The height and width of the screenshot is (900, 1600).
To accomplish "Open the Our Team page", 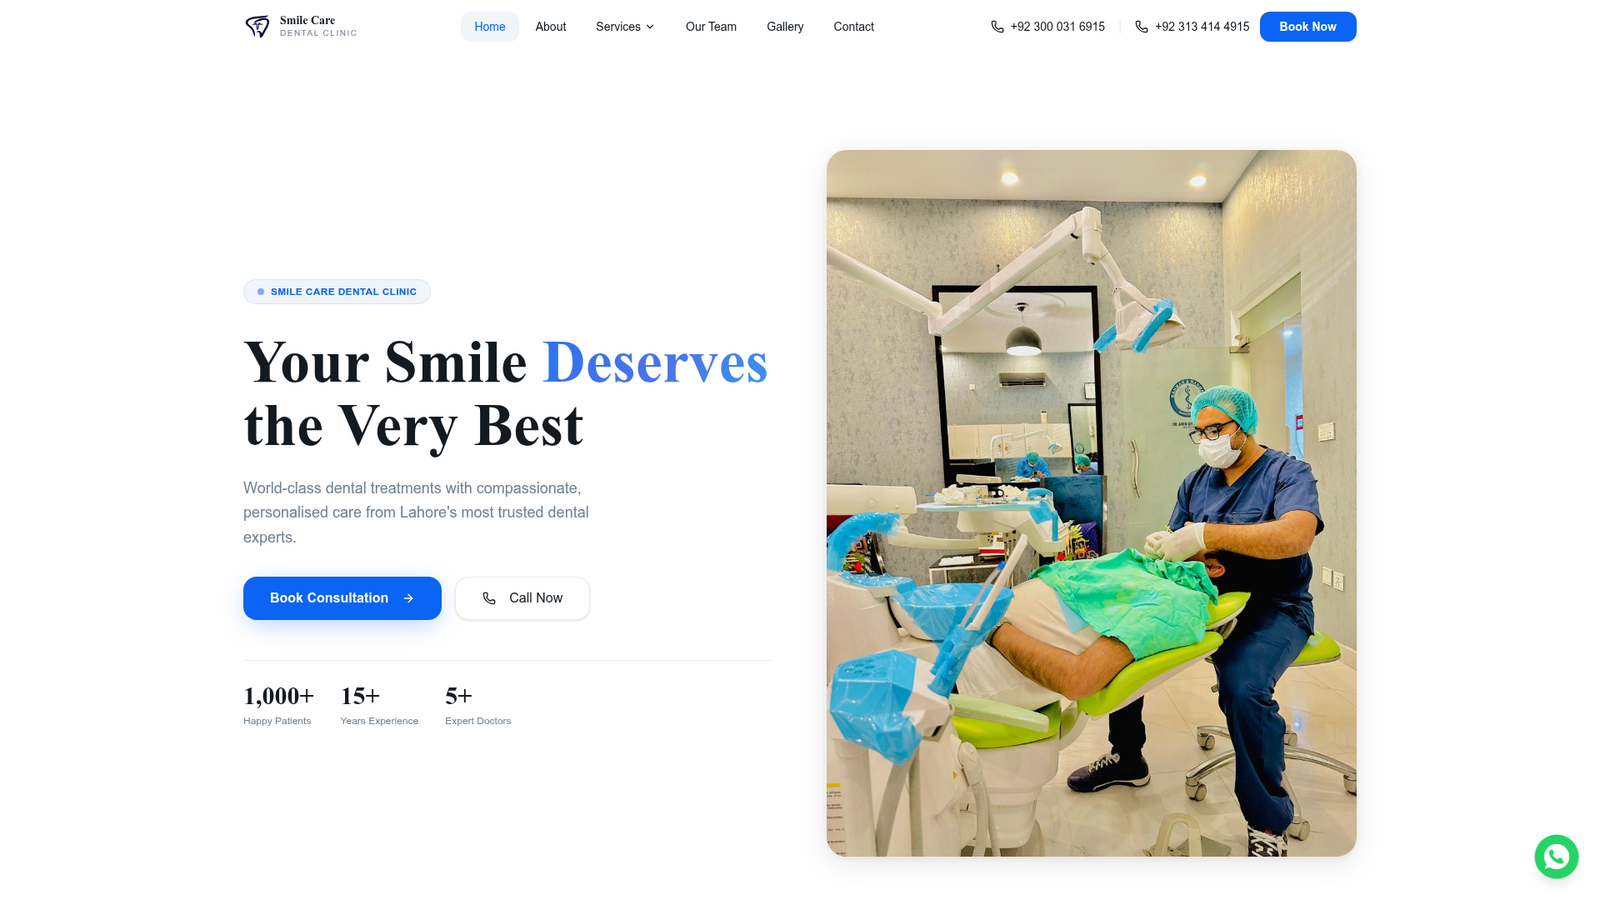I will (x=711, y=27).
